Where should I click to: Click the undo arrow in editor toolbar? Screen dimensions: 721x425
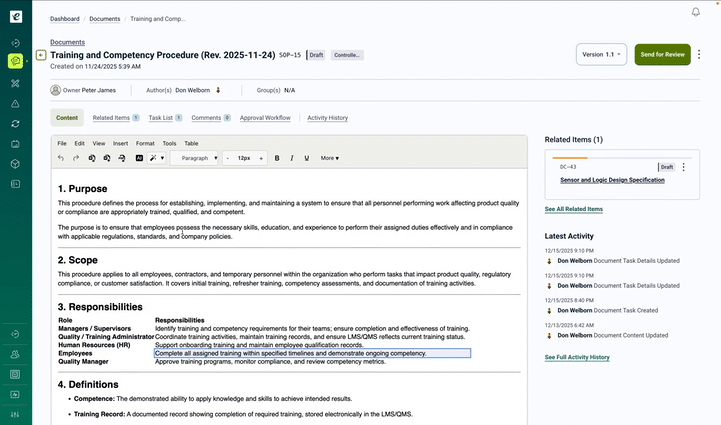coord(61,158)
